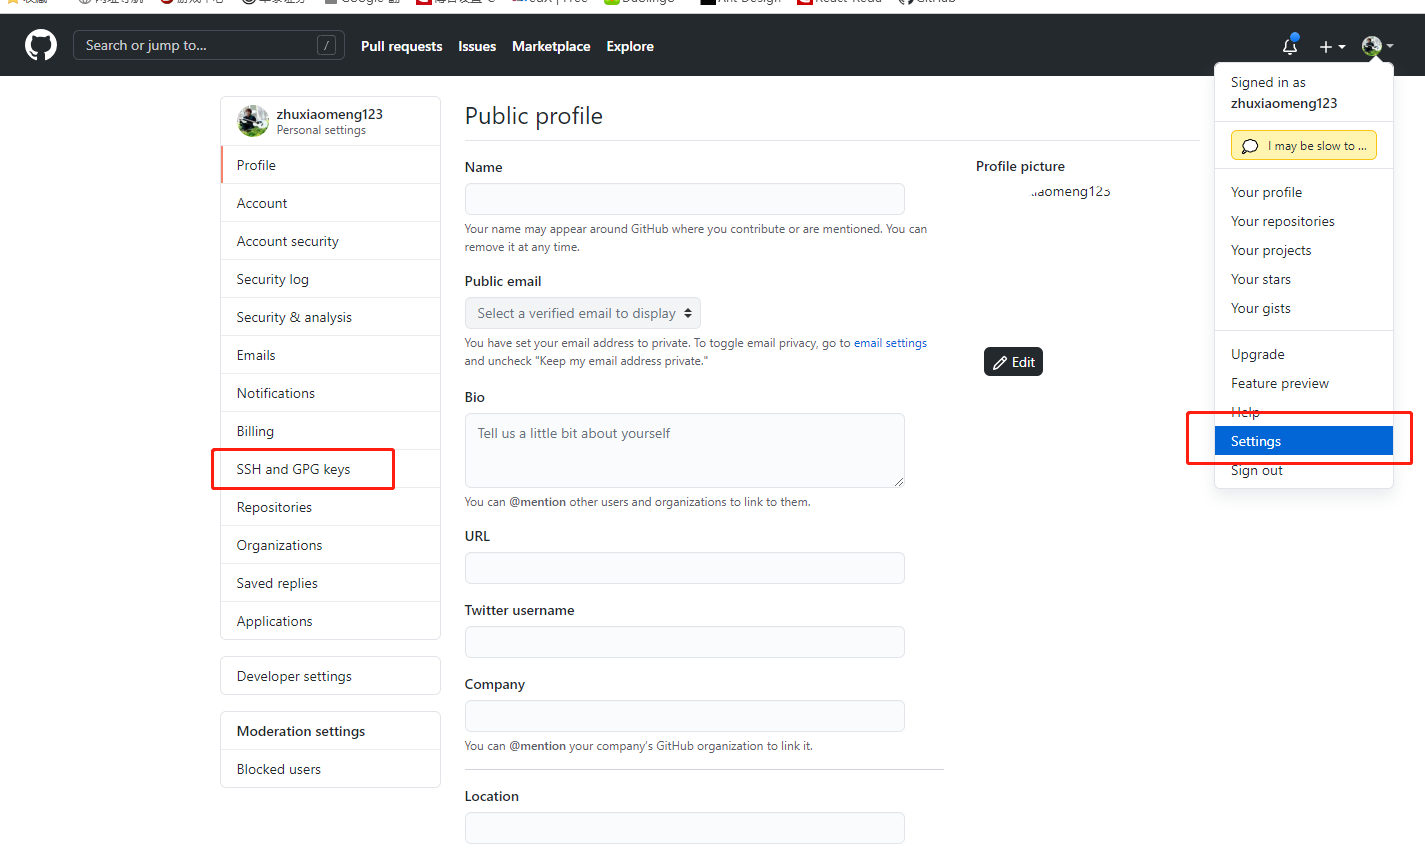The width and height of the screenshot is (1425, 860).
Task: Open the GitHub logo home link
Action: (41, 45)
